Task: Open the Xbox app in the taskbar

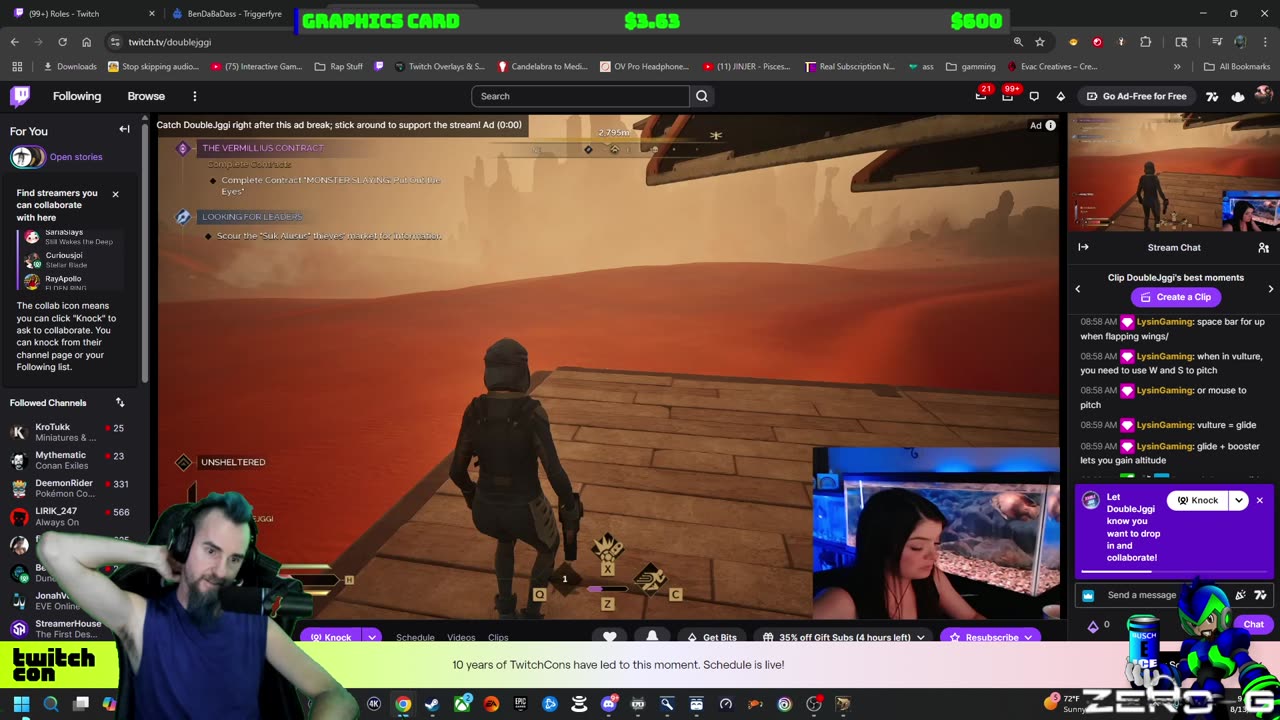Action: pos(462,704)
